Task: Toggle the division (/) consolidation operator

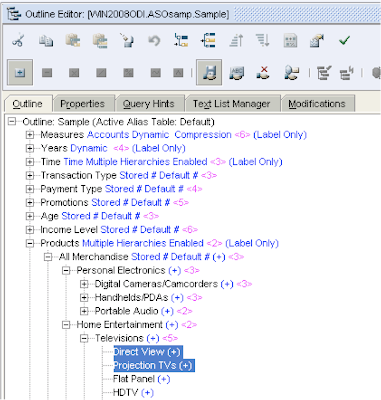Action: point(101,72)
